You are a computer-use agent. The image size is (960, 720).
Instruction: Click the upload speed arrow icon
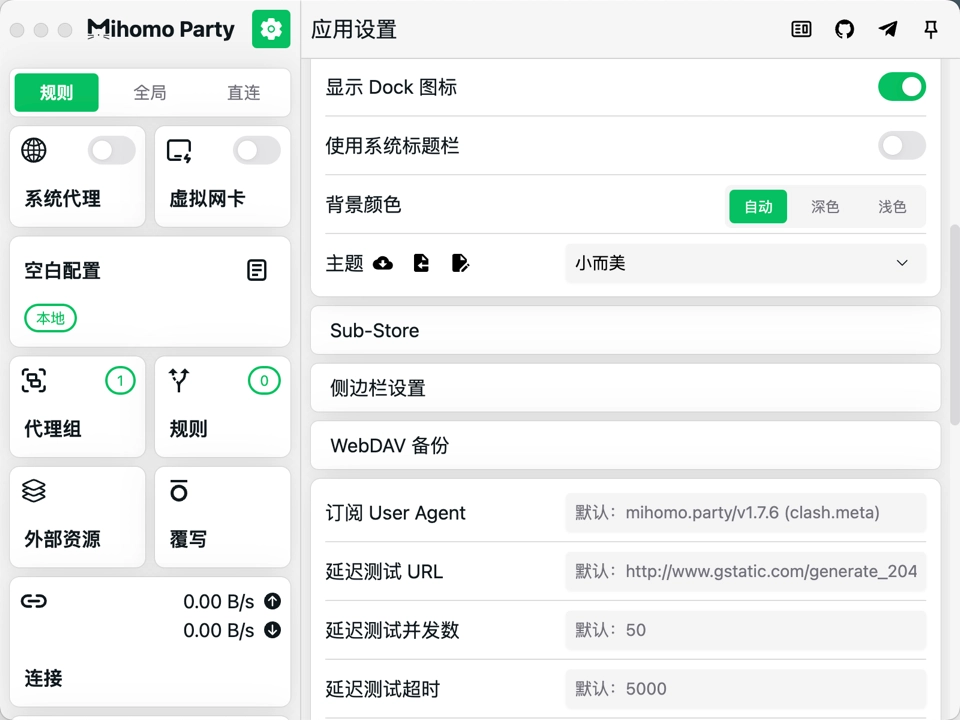click(x=272, y=601)
